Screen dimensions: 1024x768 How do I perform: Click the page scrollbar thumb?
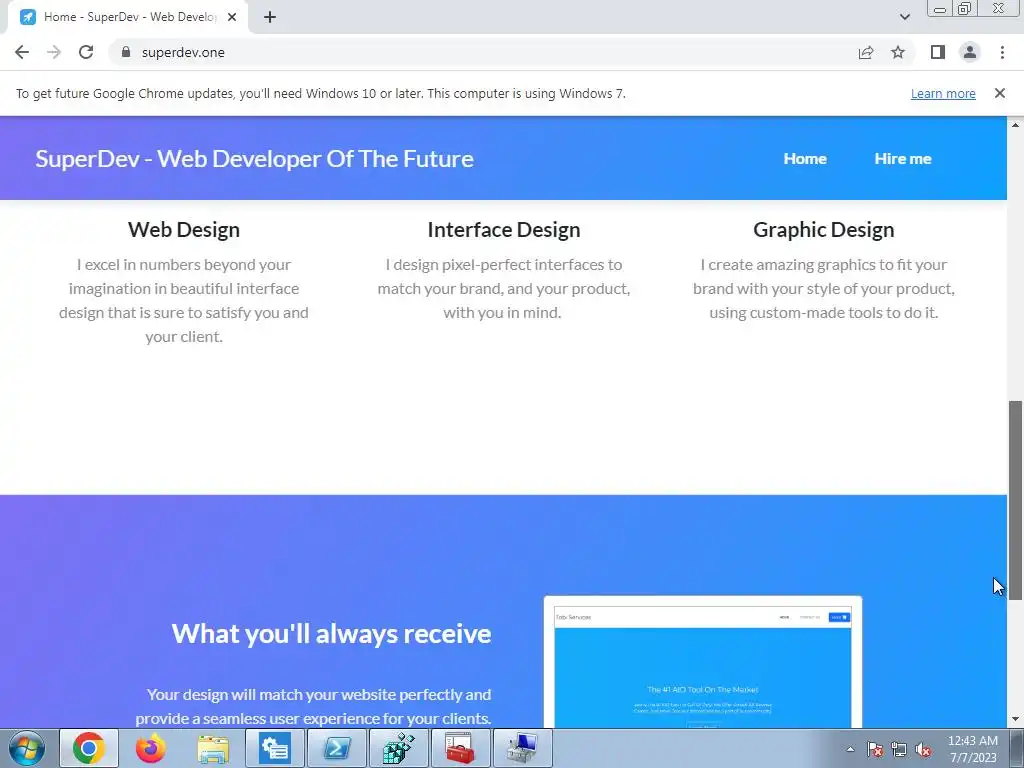pos(1016,500)
